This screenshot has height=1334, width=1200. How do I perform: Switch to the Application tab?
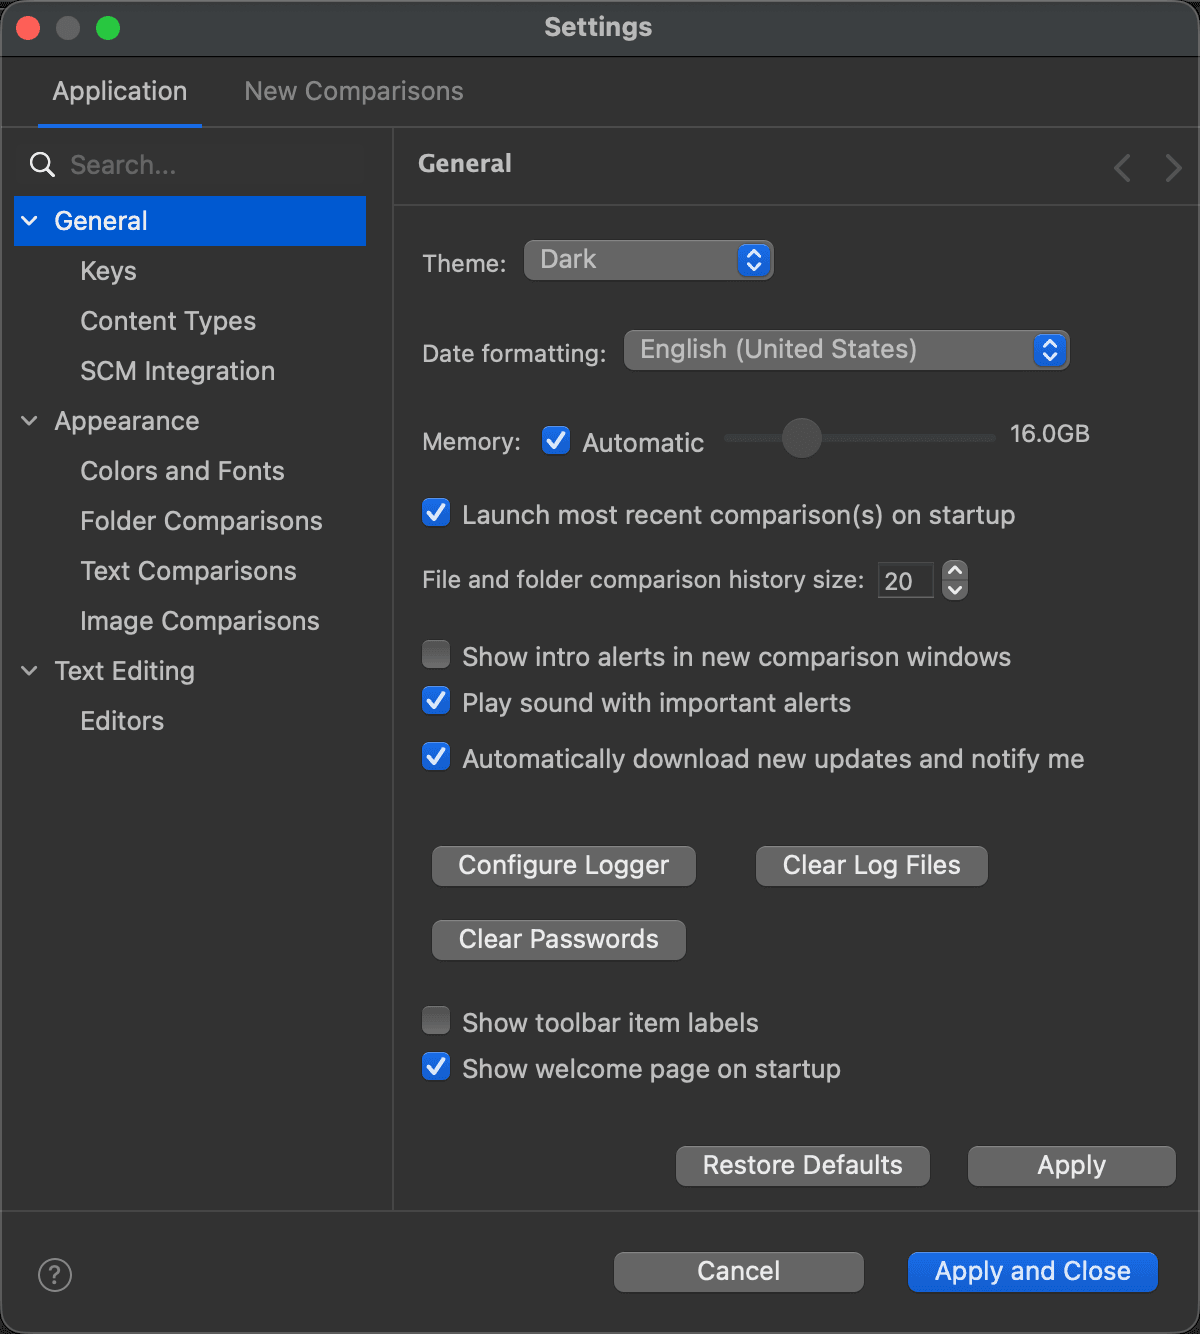point(120,91)
